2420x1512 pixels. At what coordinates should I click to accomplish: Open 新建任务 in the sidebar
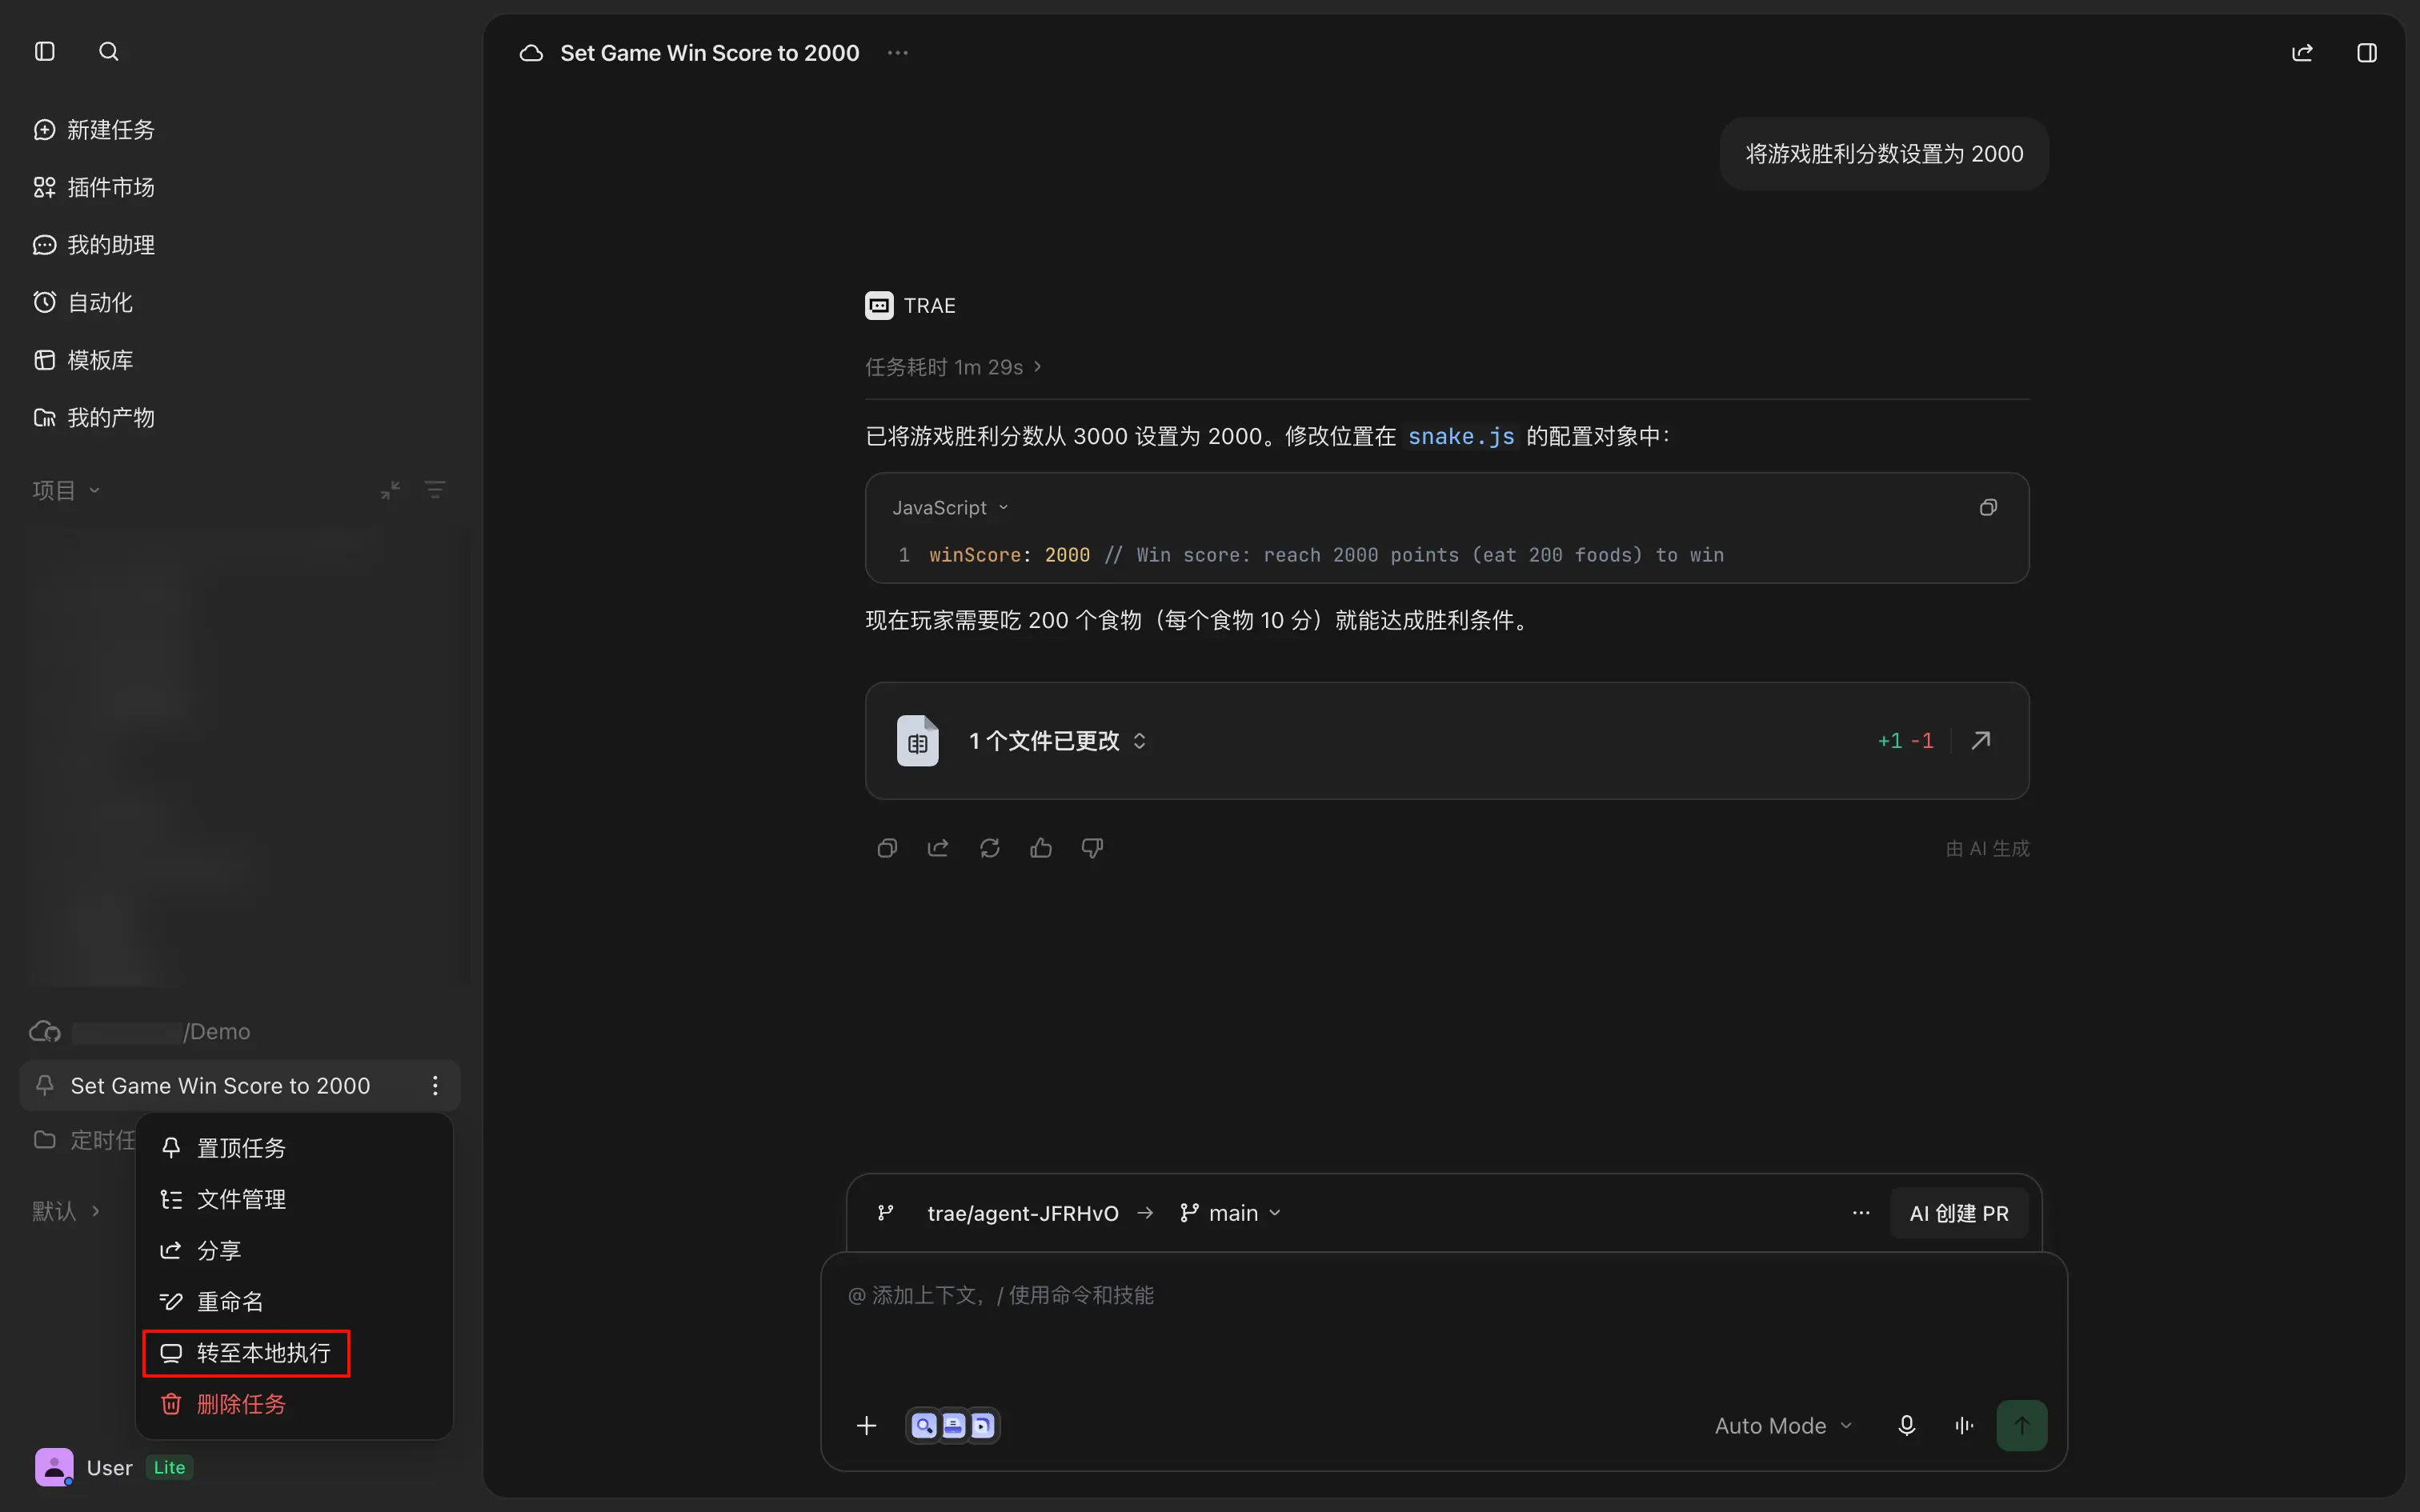(x=94, y=130)
